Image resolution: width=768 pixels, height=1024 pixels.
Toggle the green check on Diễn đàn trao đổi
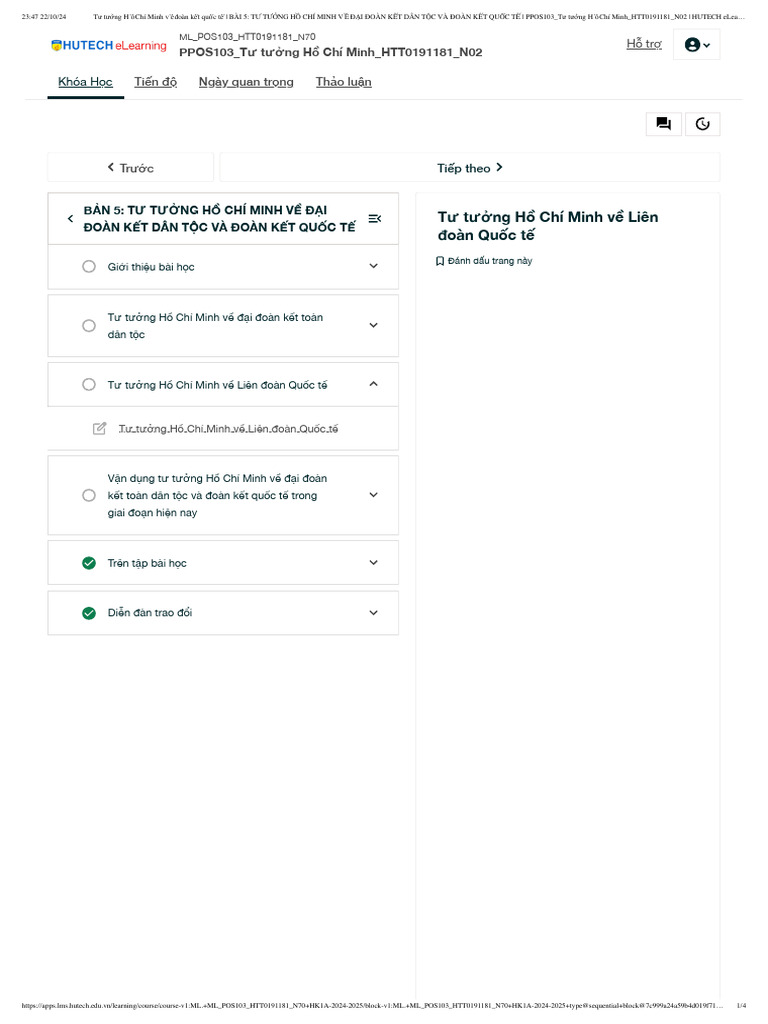(89, 613)
